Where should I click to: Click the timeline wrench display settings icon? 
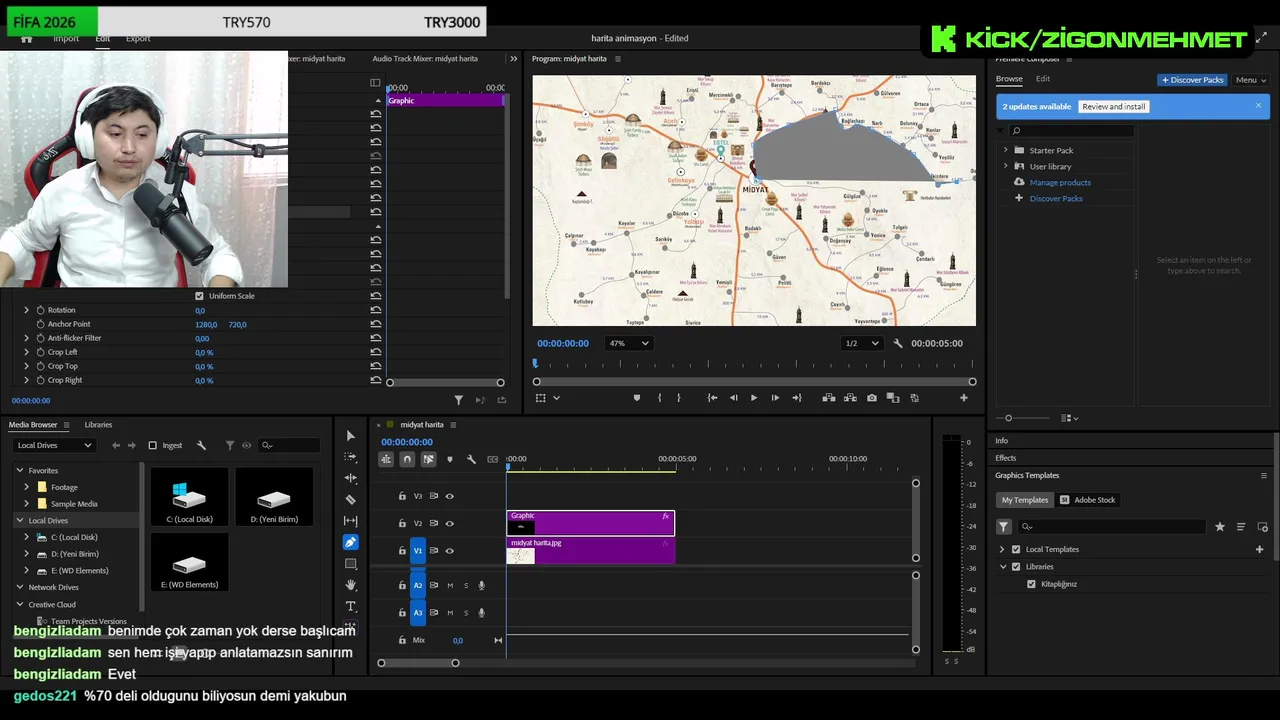click(471, 459)
